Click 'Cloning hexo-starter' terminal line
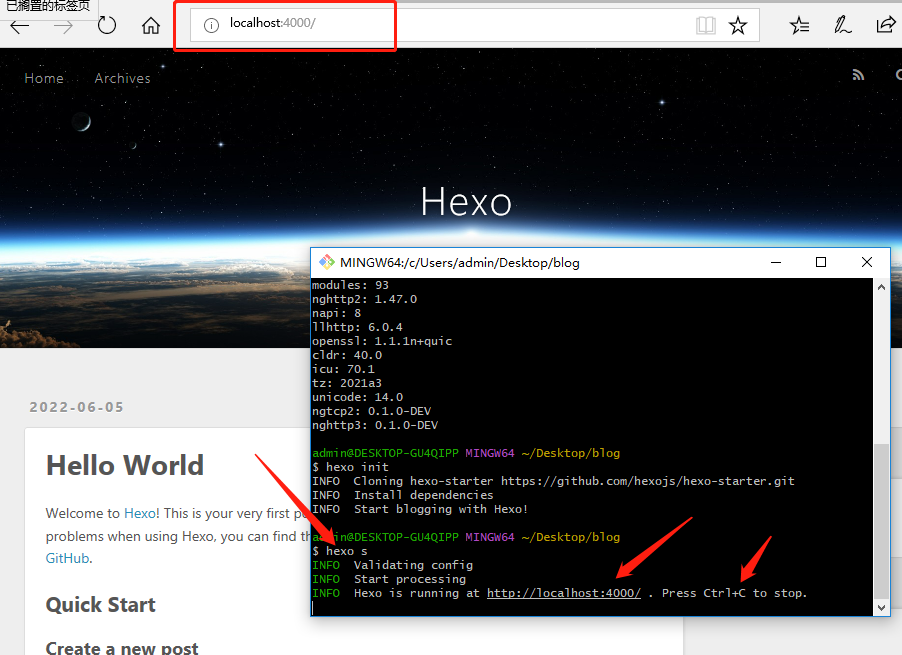This screenshot has width=902, height=655. 553,481
